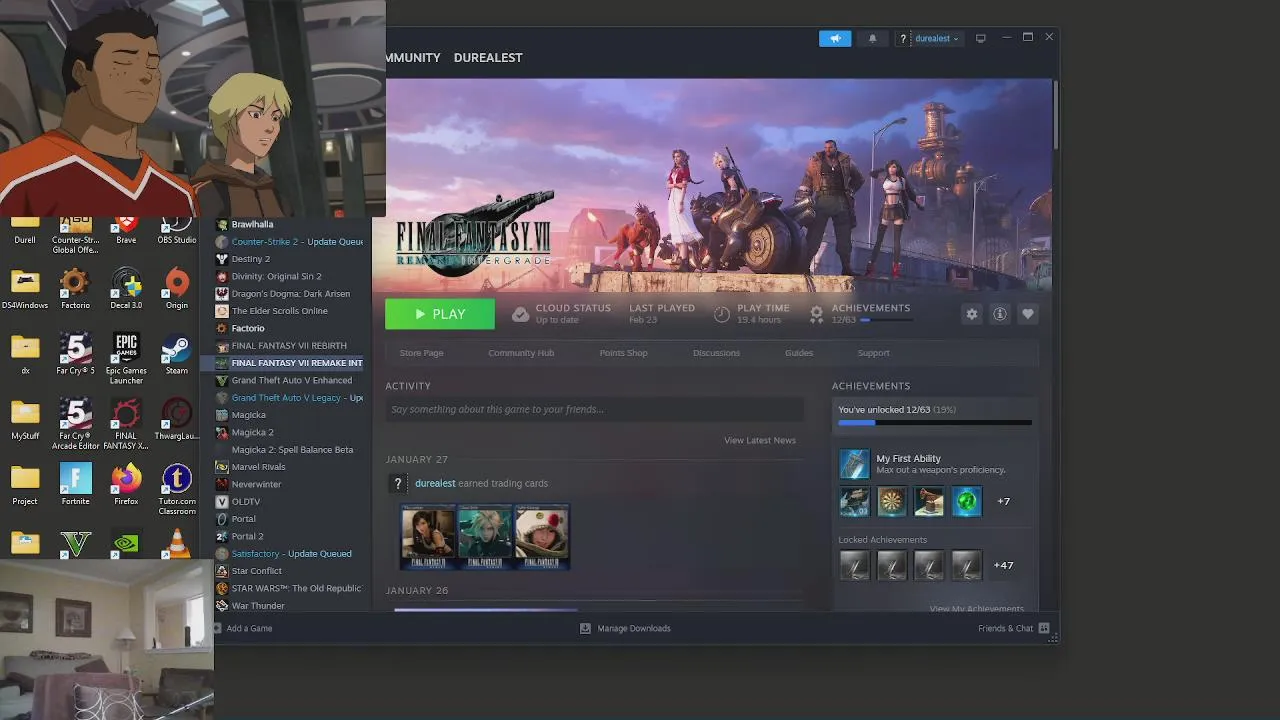Open Steam announcements megaphone button
The width and height of the screenshot is (1280, 720).
(834, 38)
